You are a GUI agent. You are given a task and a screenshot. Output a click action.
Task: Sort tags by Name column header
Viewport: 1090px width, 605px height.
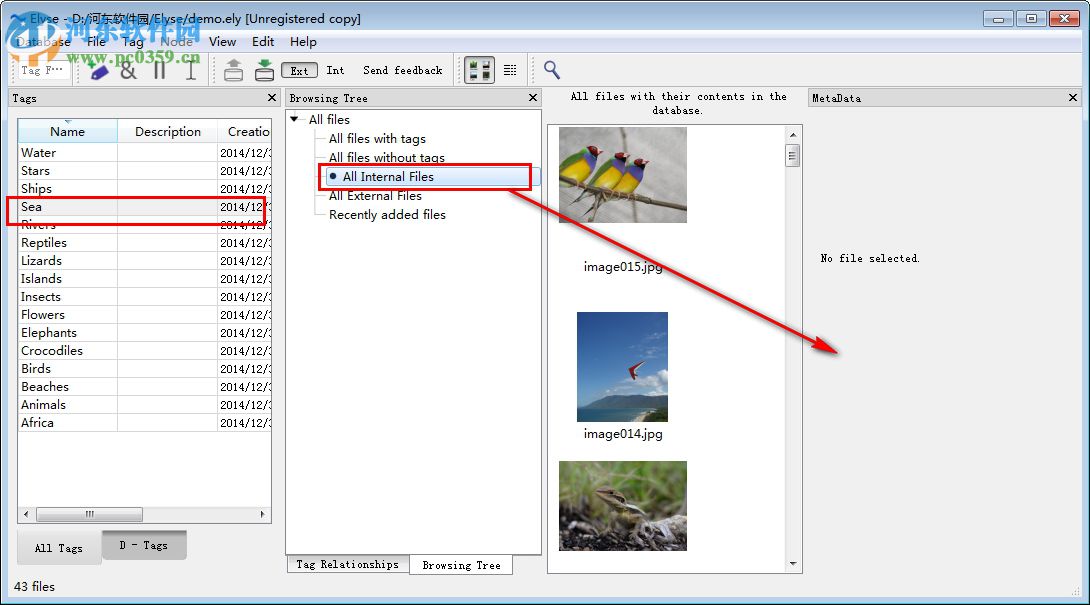(67, 131)
